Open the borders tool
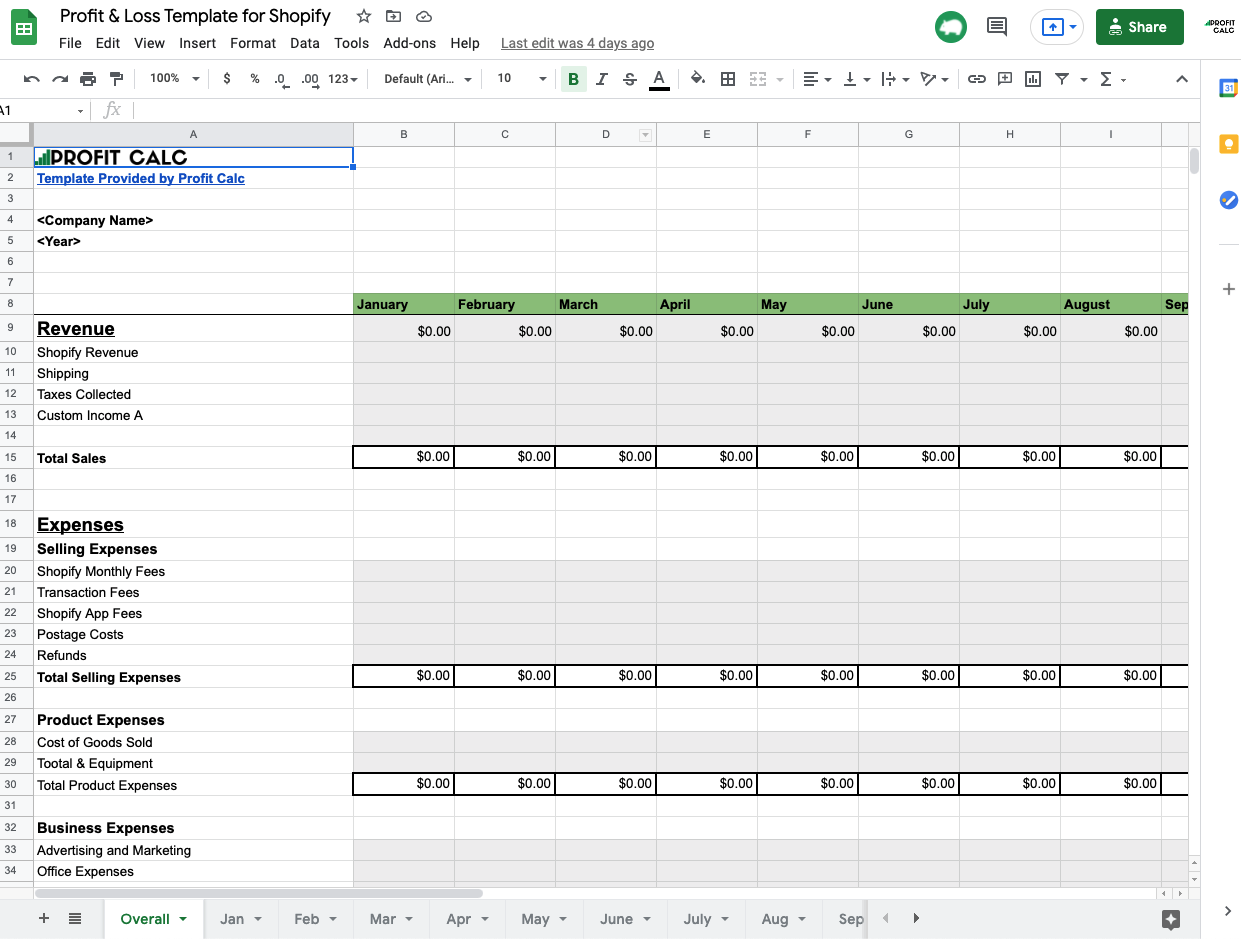The image size is (1241, 939). click(728, 79)
